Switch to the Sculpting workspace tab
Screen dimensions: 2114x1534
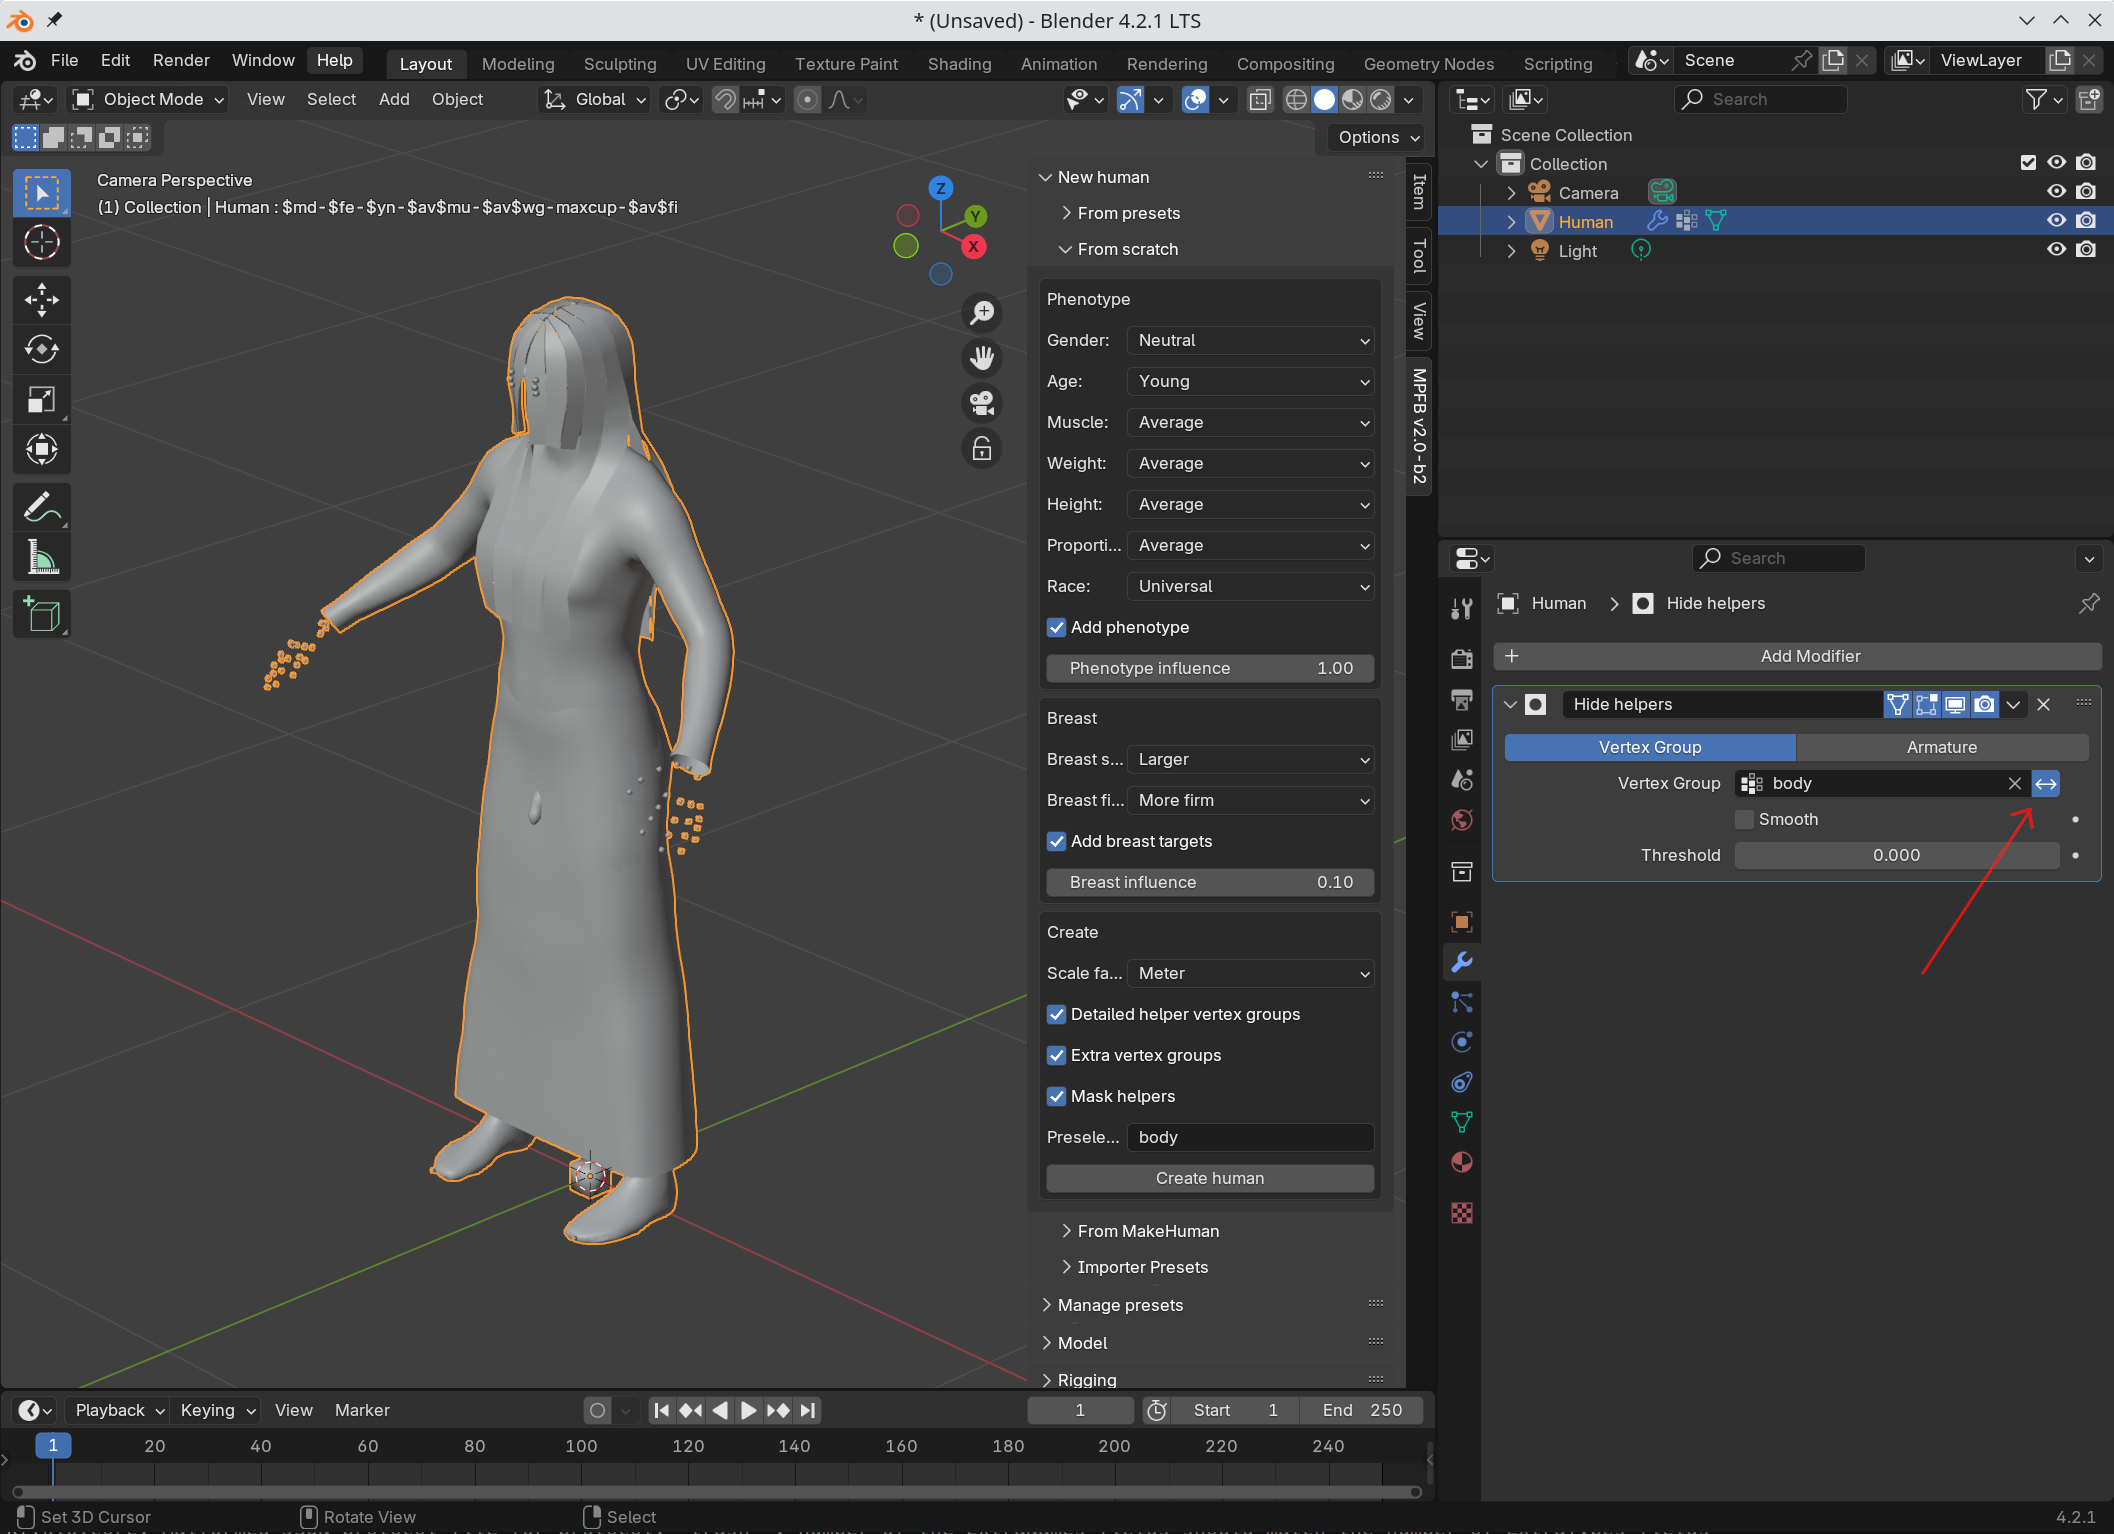[620, 63]
